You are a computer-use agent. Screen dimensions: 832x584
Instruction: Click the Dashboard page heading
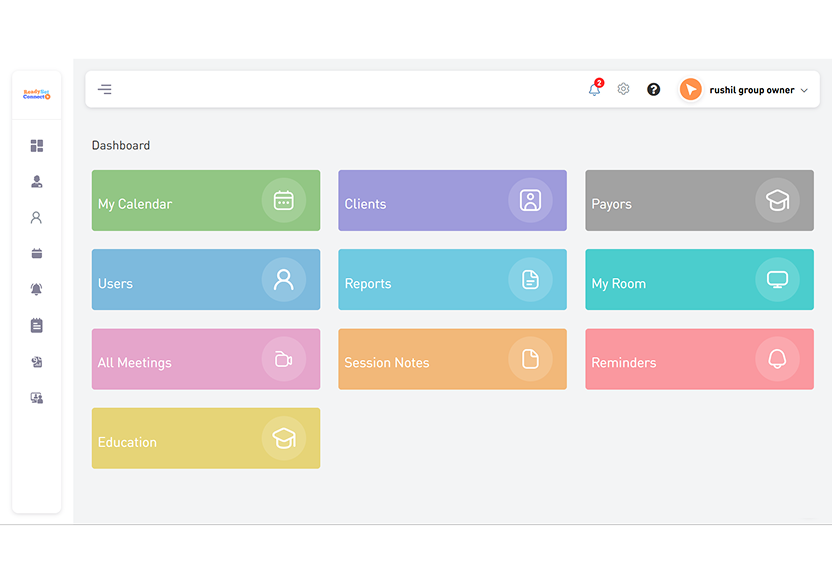tap(121, 145)
